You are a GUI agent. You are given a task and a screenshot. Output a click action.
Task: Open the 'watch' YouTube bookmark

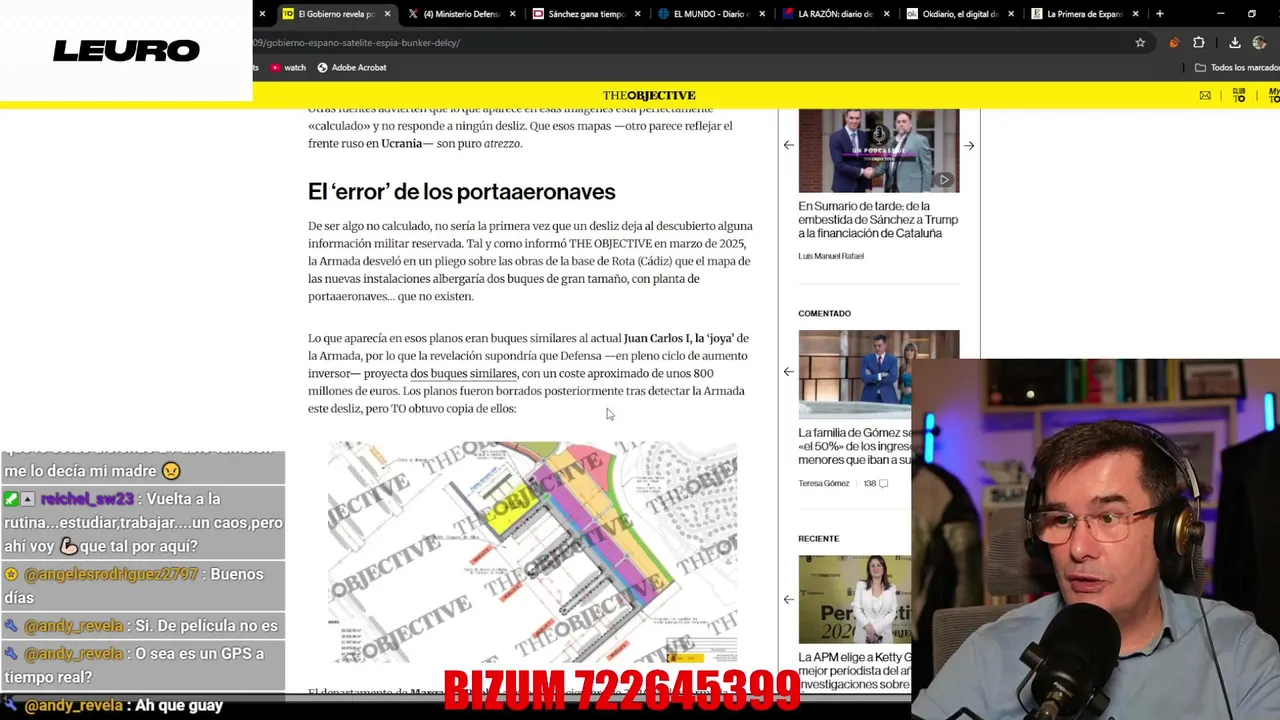coord(288,68)
